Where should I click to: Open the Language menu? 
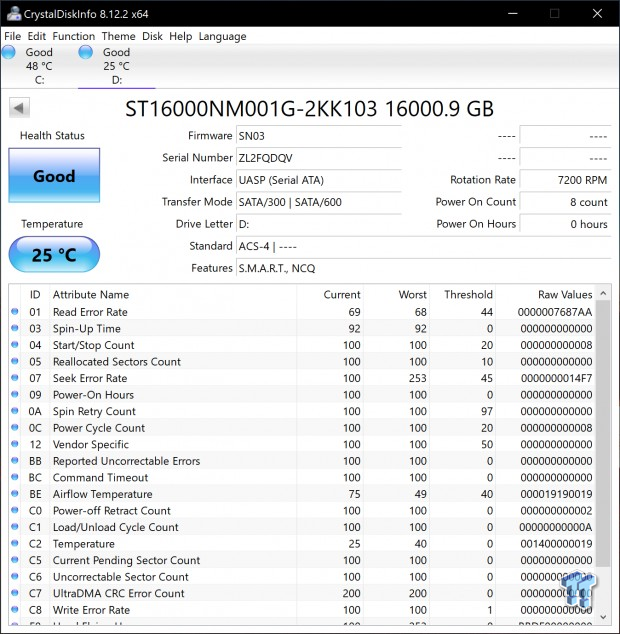(x=222, y=36)
